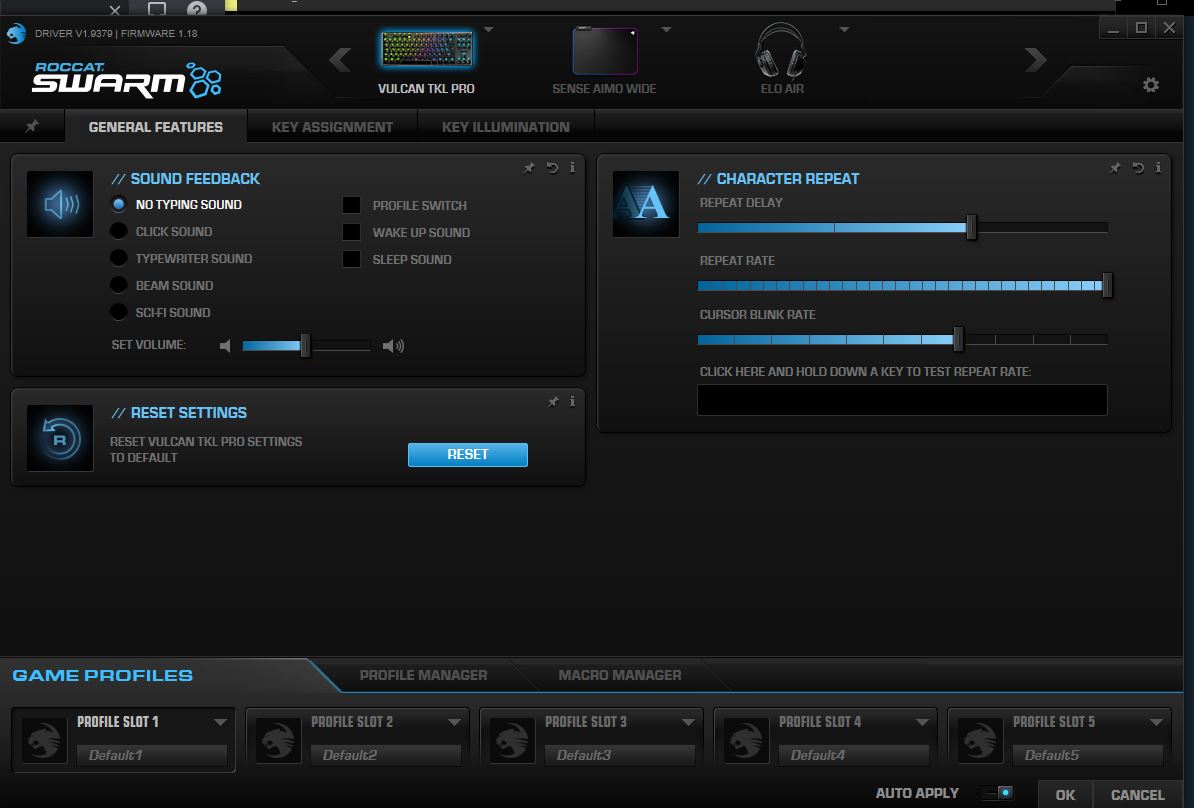
Task: Click the pin tab left of General Features
Action: tap(32, 127)
